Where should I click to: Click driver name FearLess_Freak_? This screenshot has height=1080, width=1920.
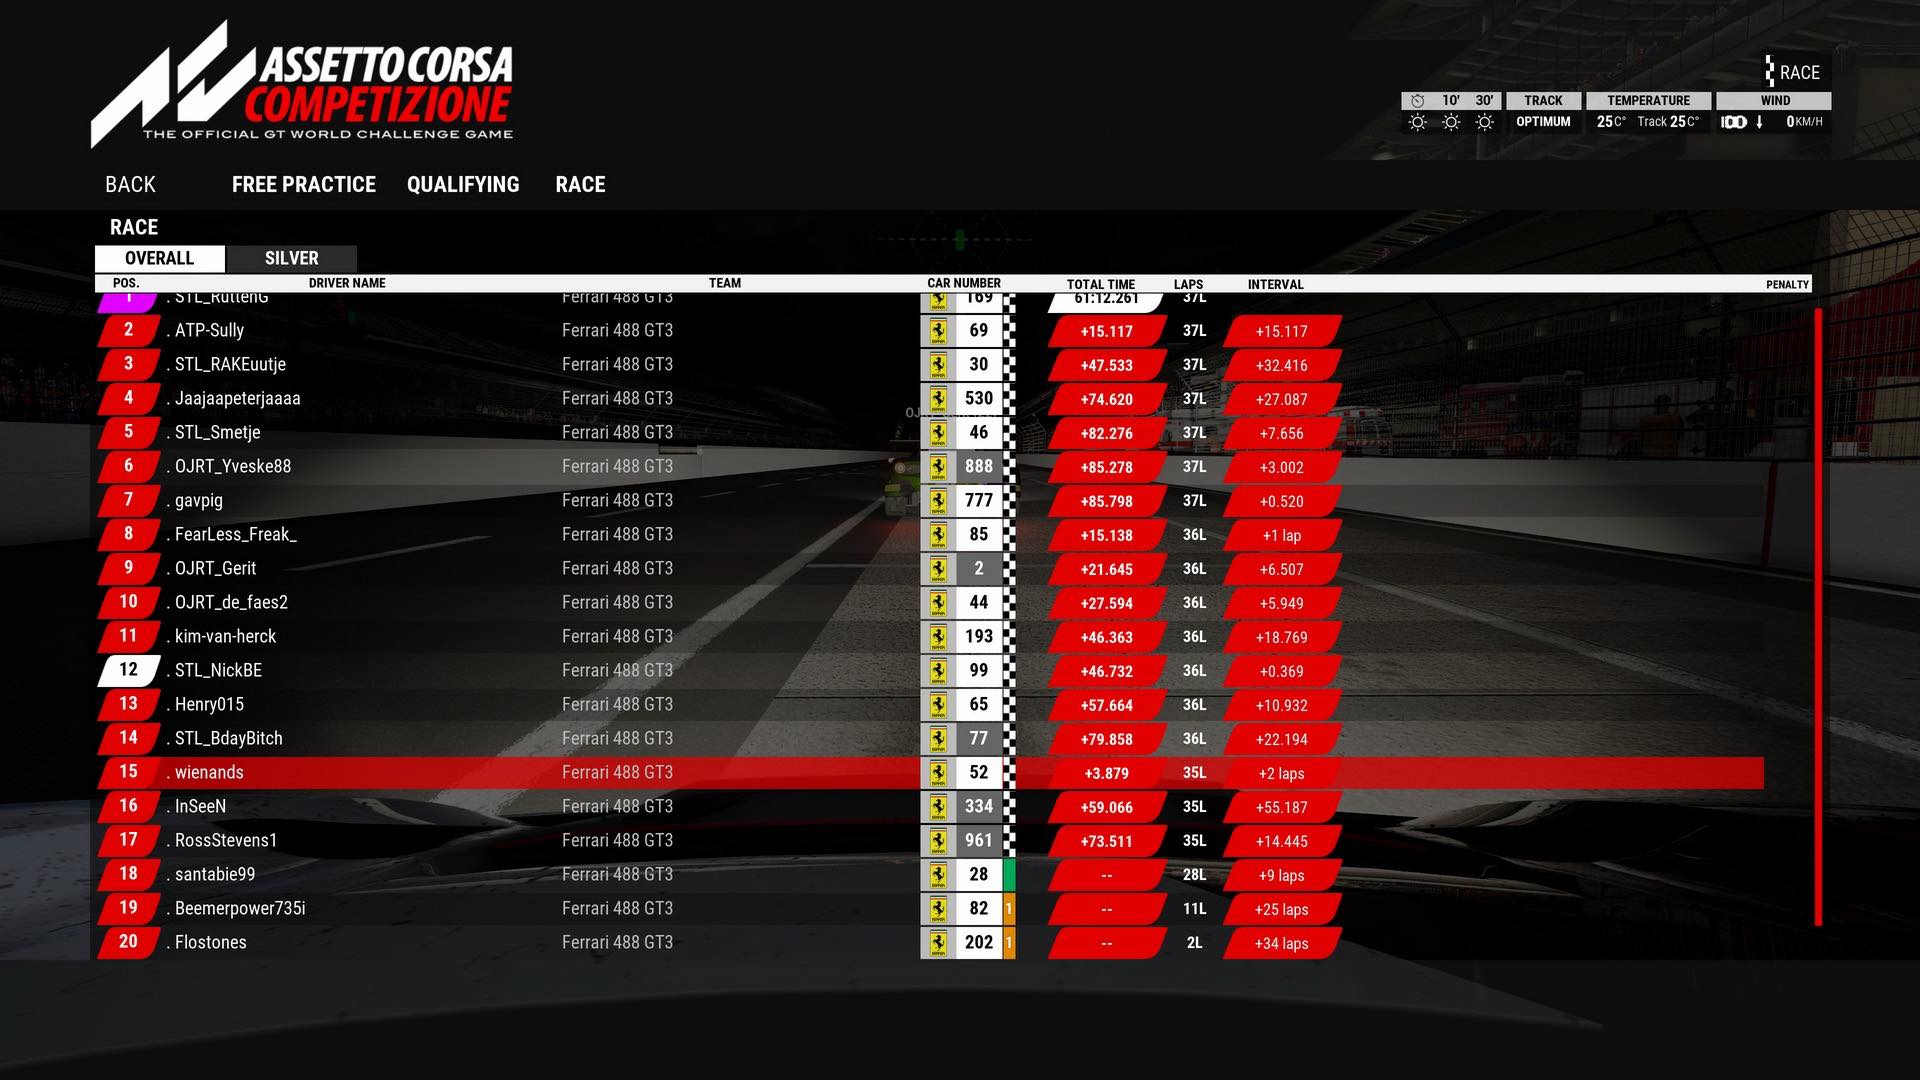pyautogui.click(x=235, y=535)
